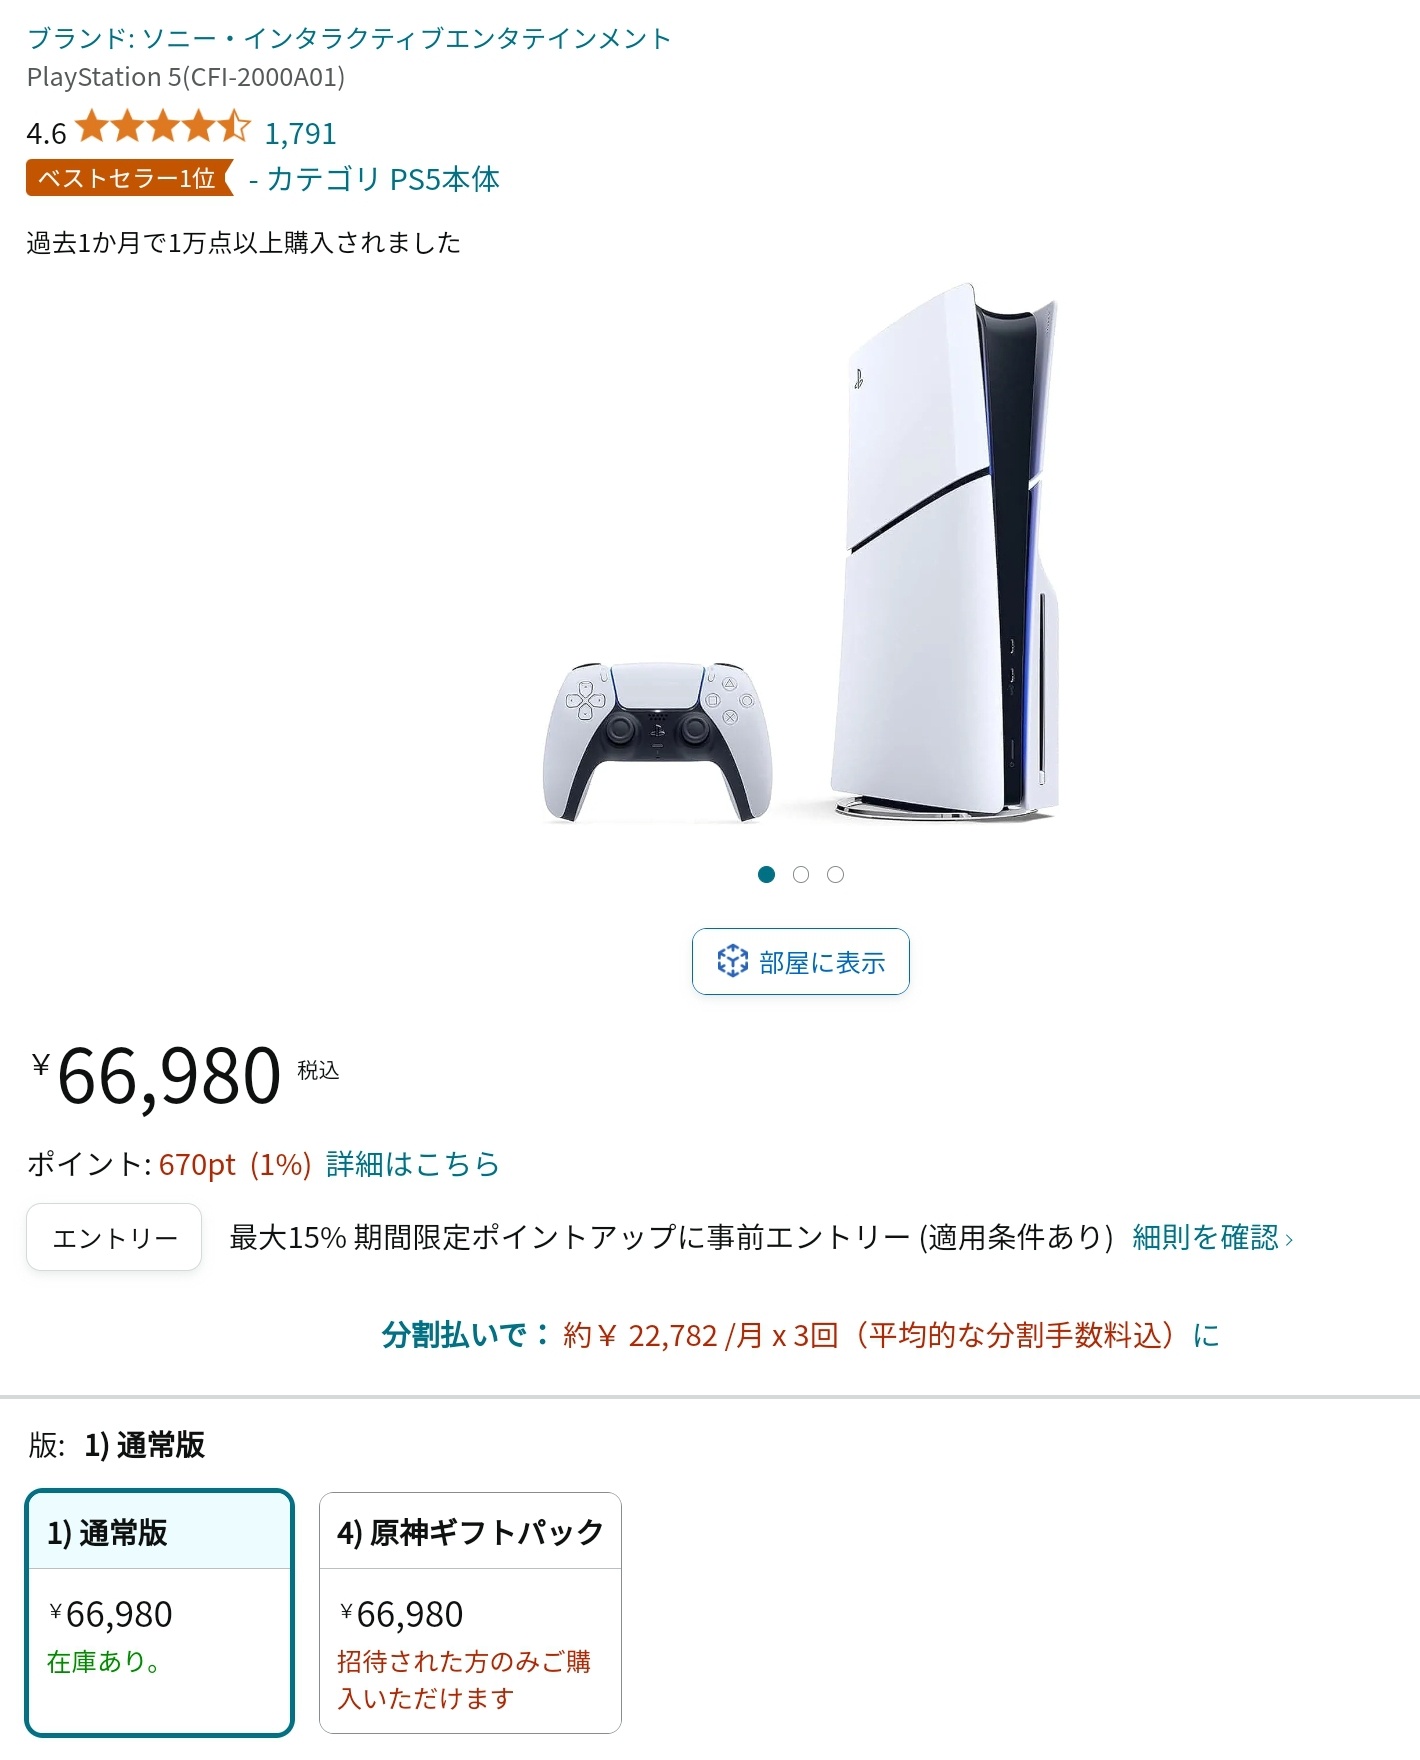Click the 部屋に表示 button
1420x1760 pixels.
[x=801, y=962]
